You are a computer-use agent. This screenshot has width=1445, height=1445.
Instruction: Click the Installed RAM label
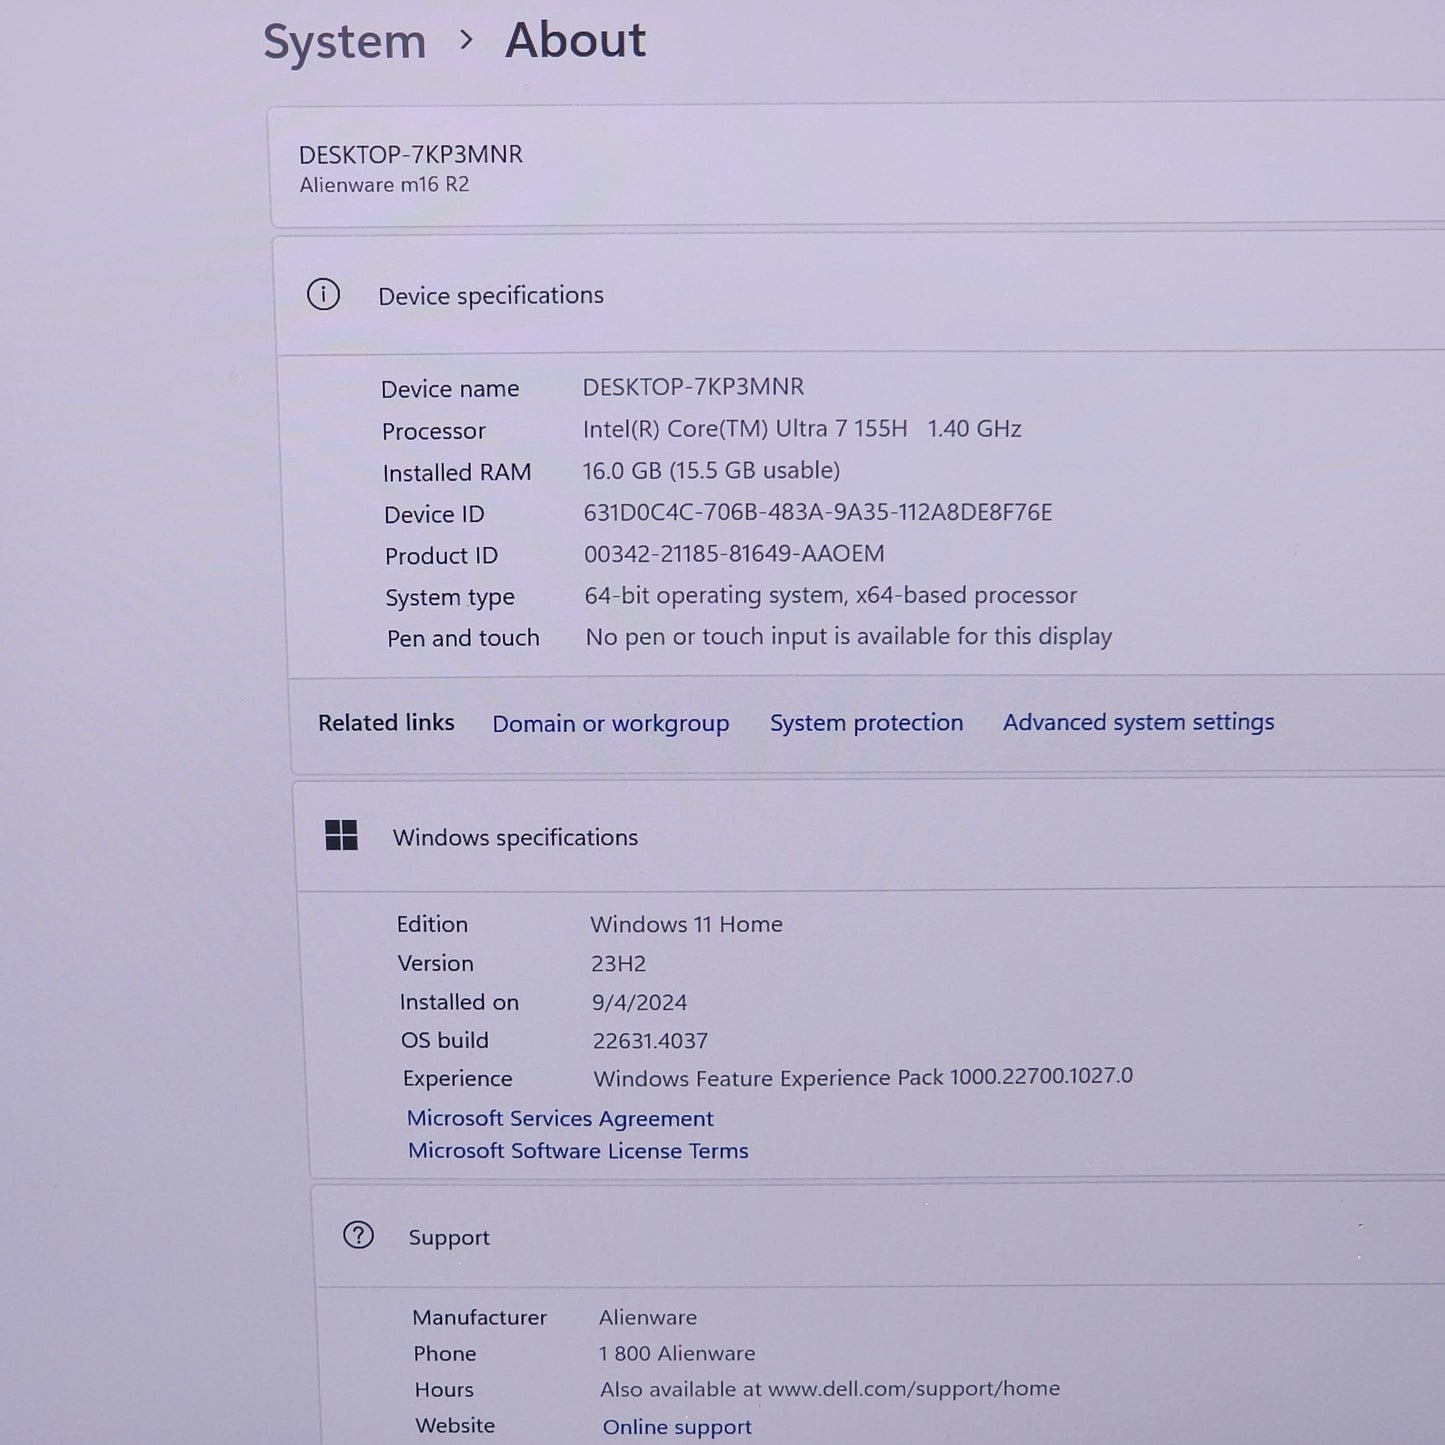[x=456, y=472]
